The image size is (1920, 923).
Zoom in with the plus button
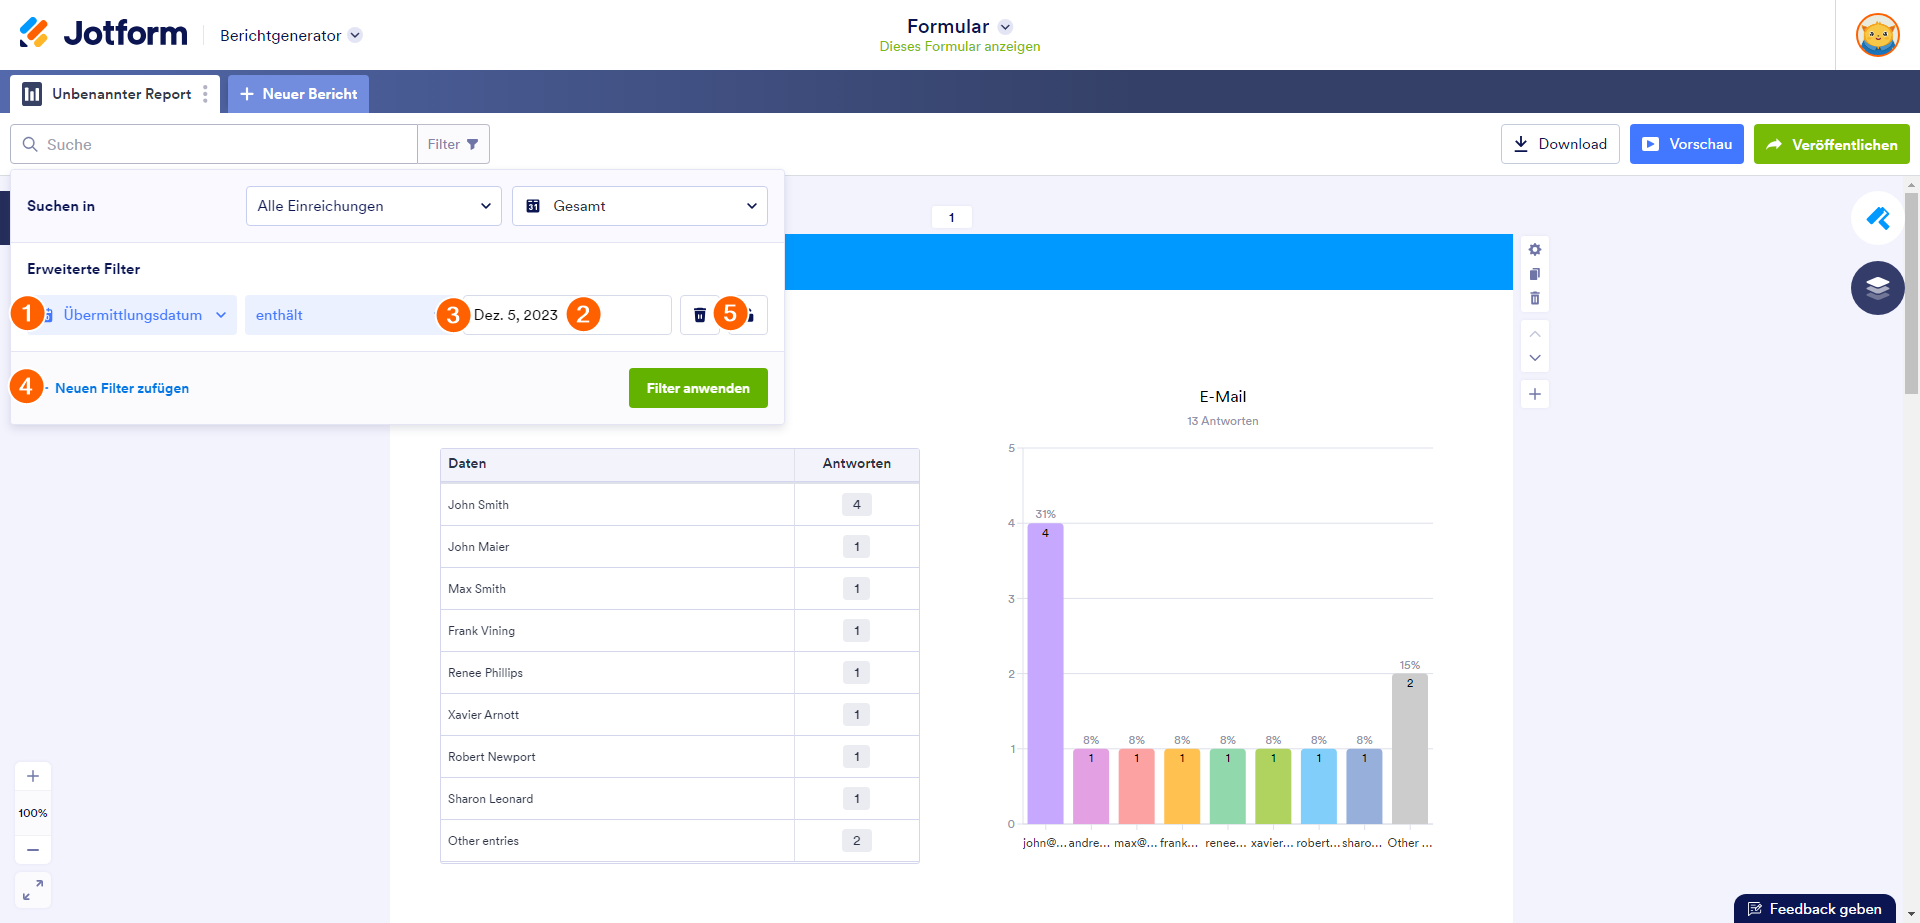pyautogui.click(x=33, y=776)
